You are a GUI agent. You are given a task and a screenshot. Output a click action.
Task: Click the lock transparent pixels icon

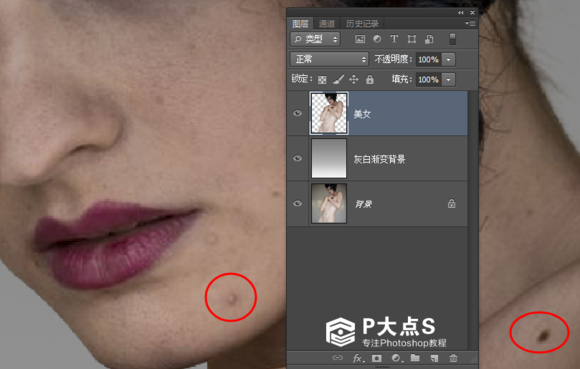click(322, 79)
